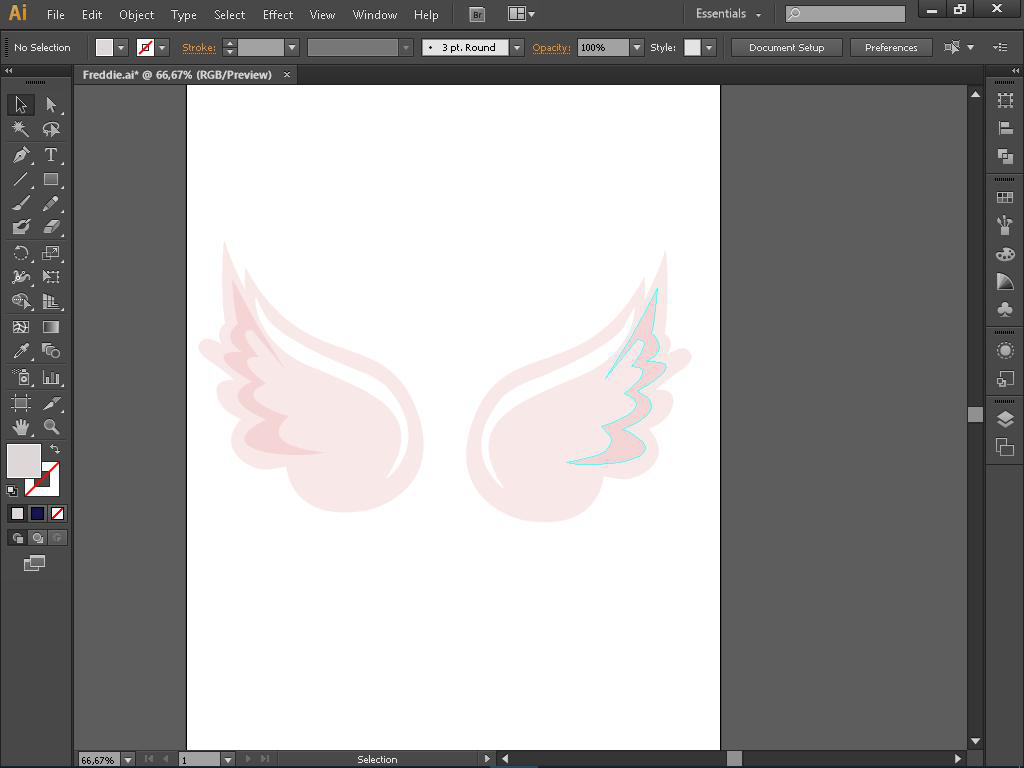Enable Draw Behind mode
Image resolution: width=1024 pixels, height=768 pixels.
38,537
